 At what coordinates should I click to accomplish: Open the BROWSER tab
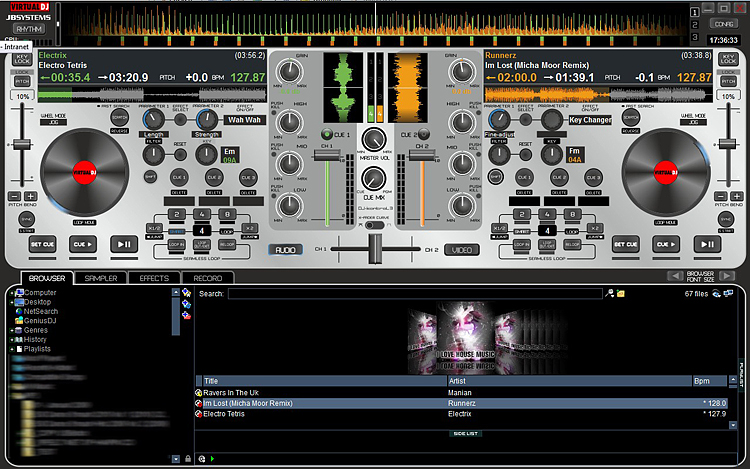(47, 278)
